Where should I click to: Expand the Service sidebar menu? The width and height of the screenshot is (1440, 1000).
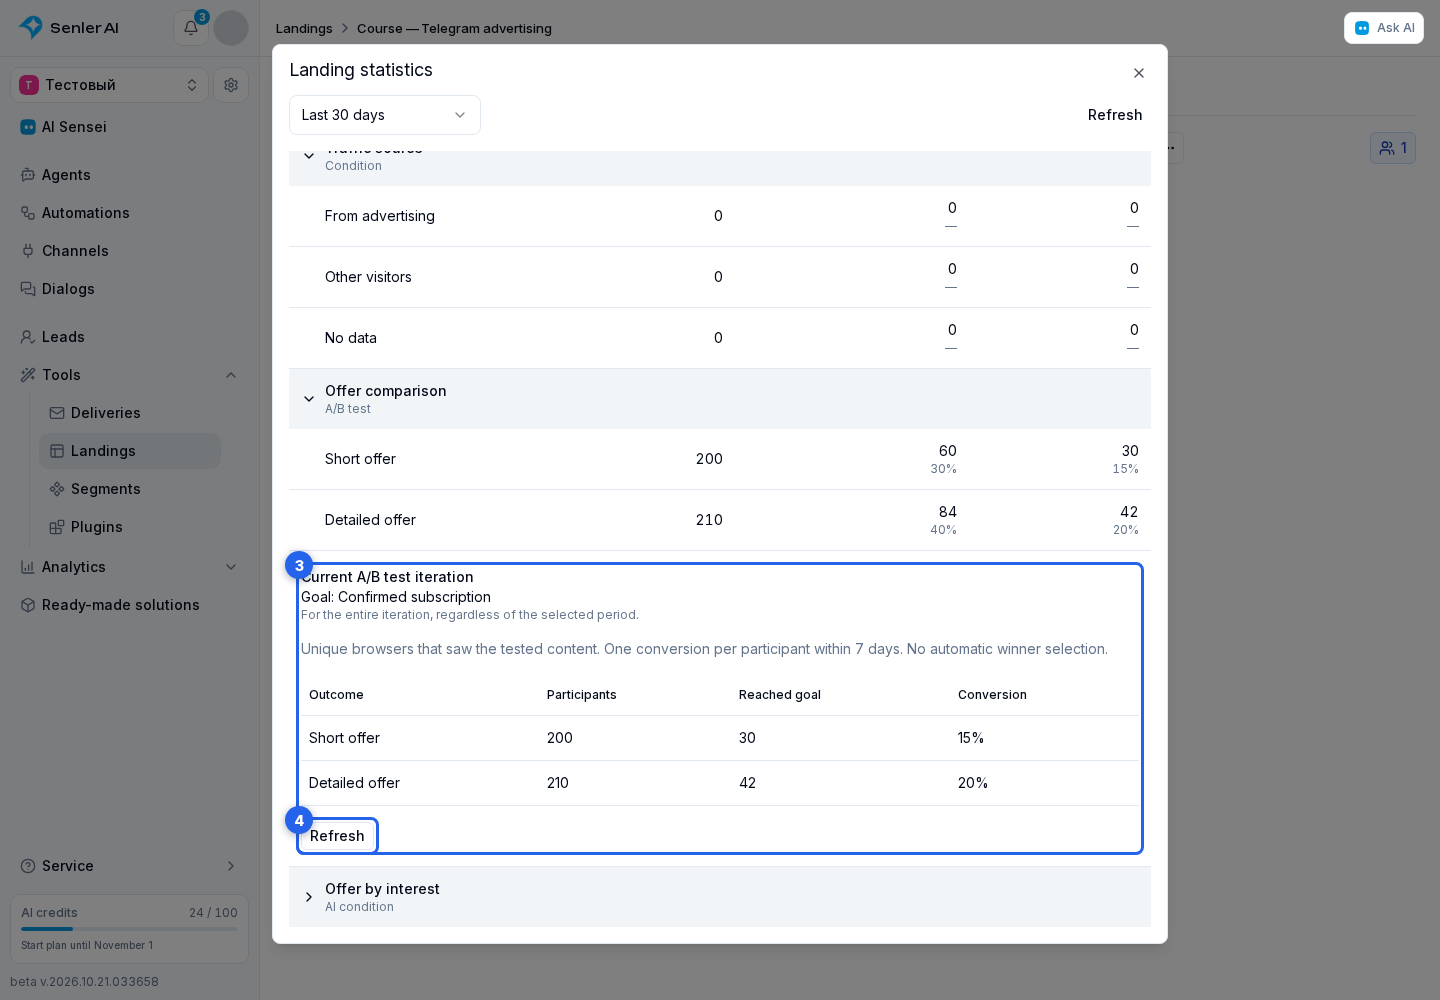(x=130, y=866)
